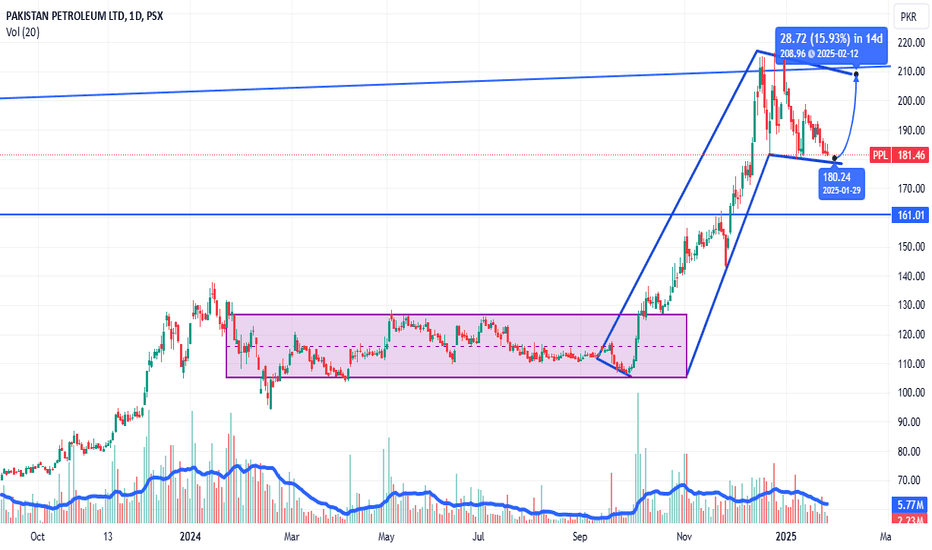Click the 120.00 price axis label
The width and height of the screenshot is (932, 550).
[911, 334]
